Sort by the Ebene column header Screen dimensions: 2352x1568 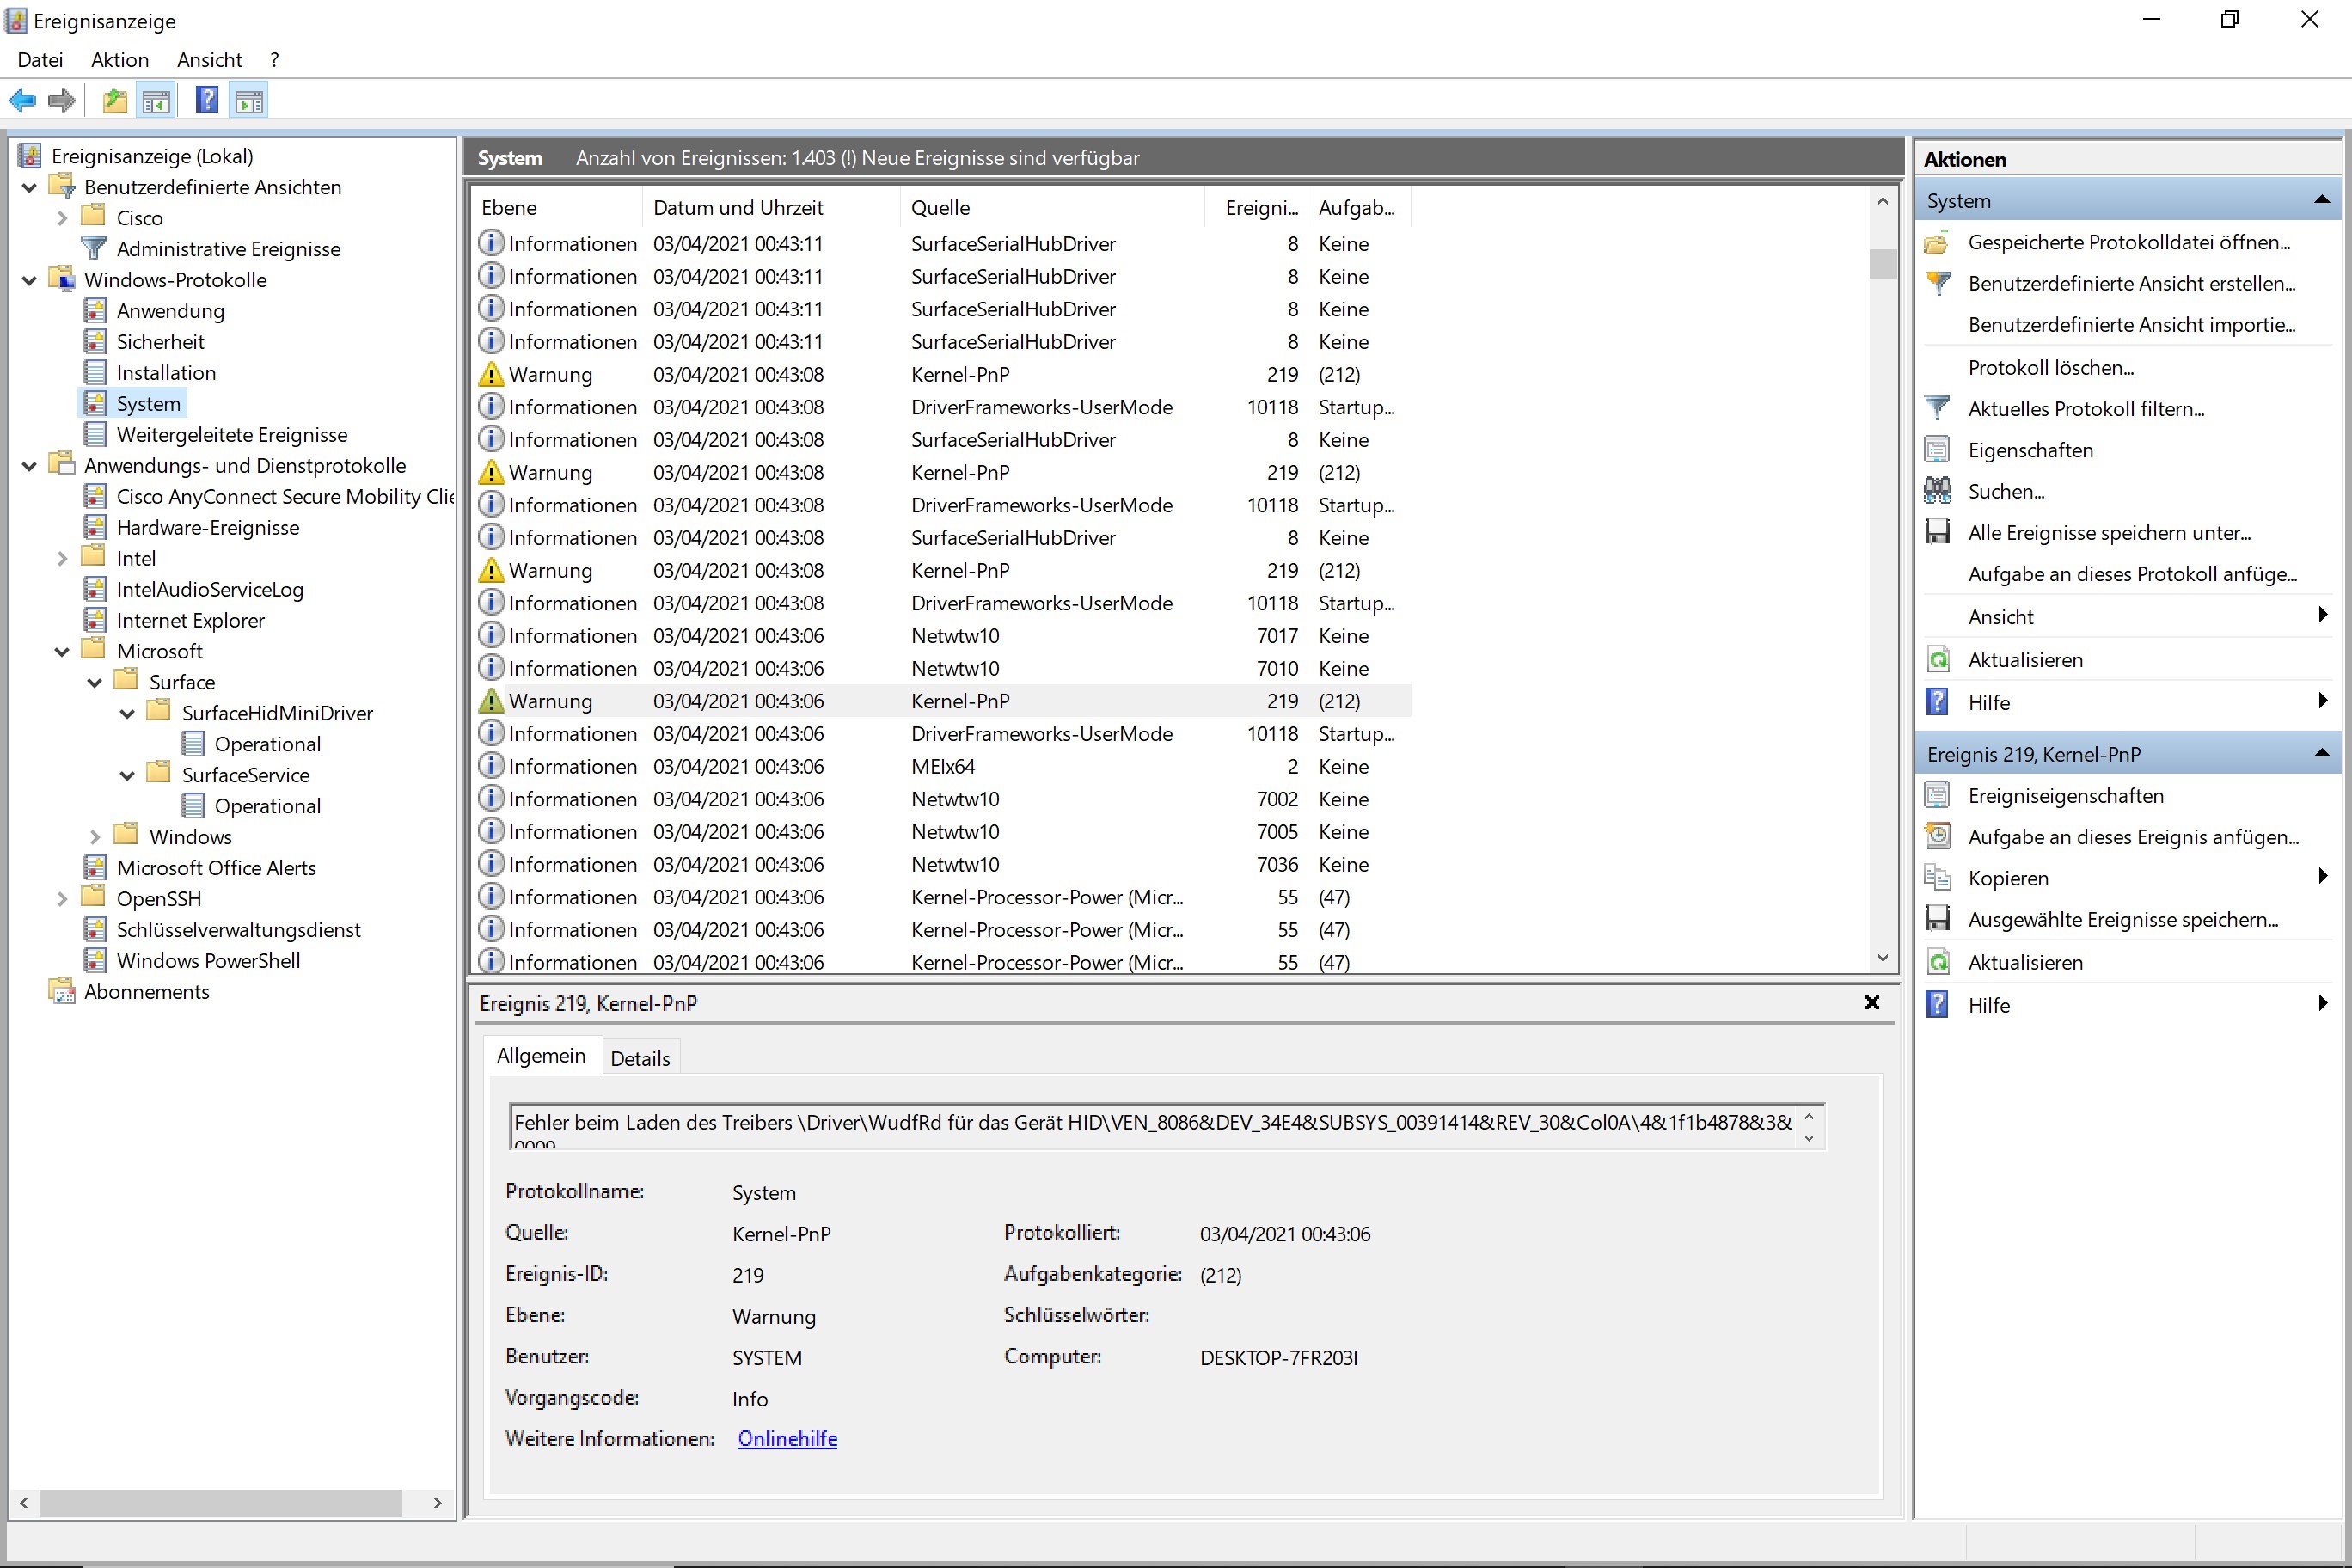pos(557,207)
